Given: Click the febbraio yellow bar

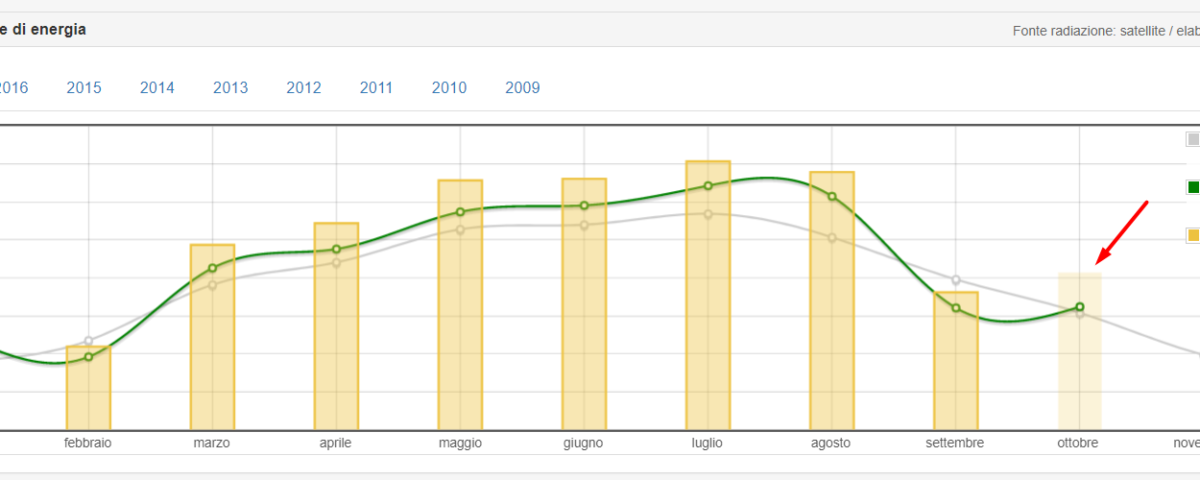Looking at the screenshot, I should click(x=88, y=395).
